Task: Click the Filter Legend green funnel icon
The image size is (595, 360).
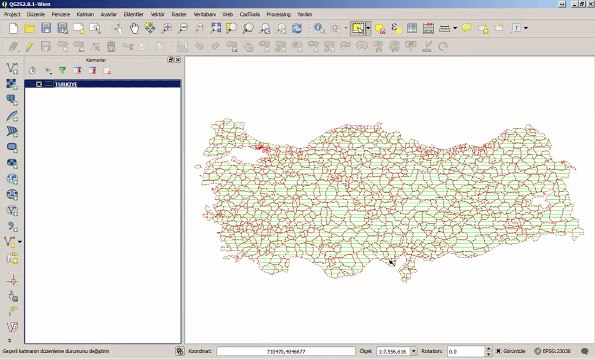Action: (x=62, y=71)
